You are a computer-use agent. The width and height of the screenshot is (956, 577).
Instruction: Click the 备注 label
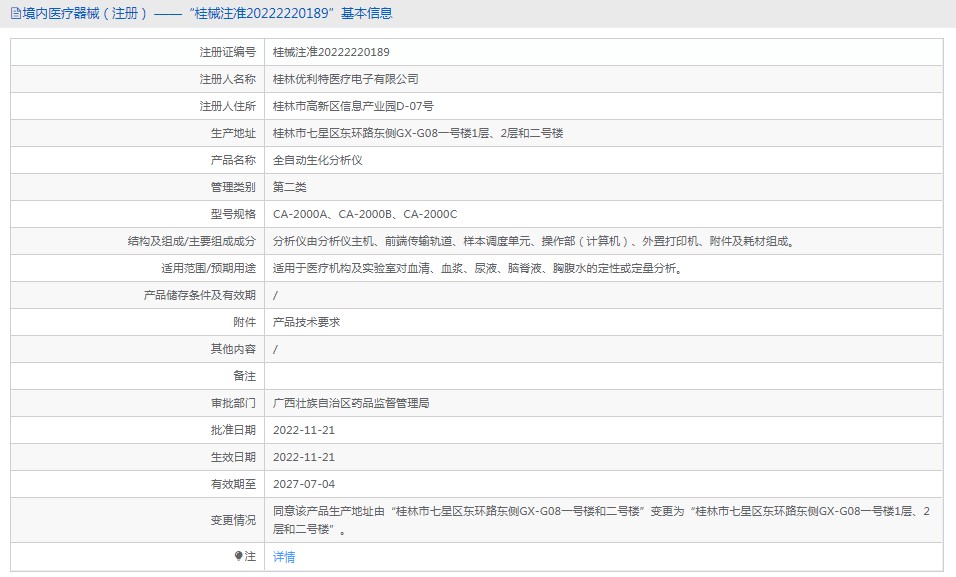244,376
